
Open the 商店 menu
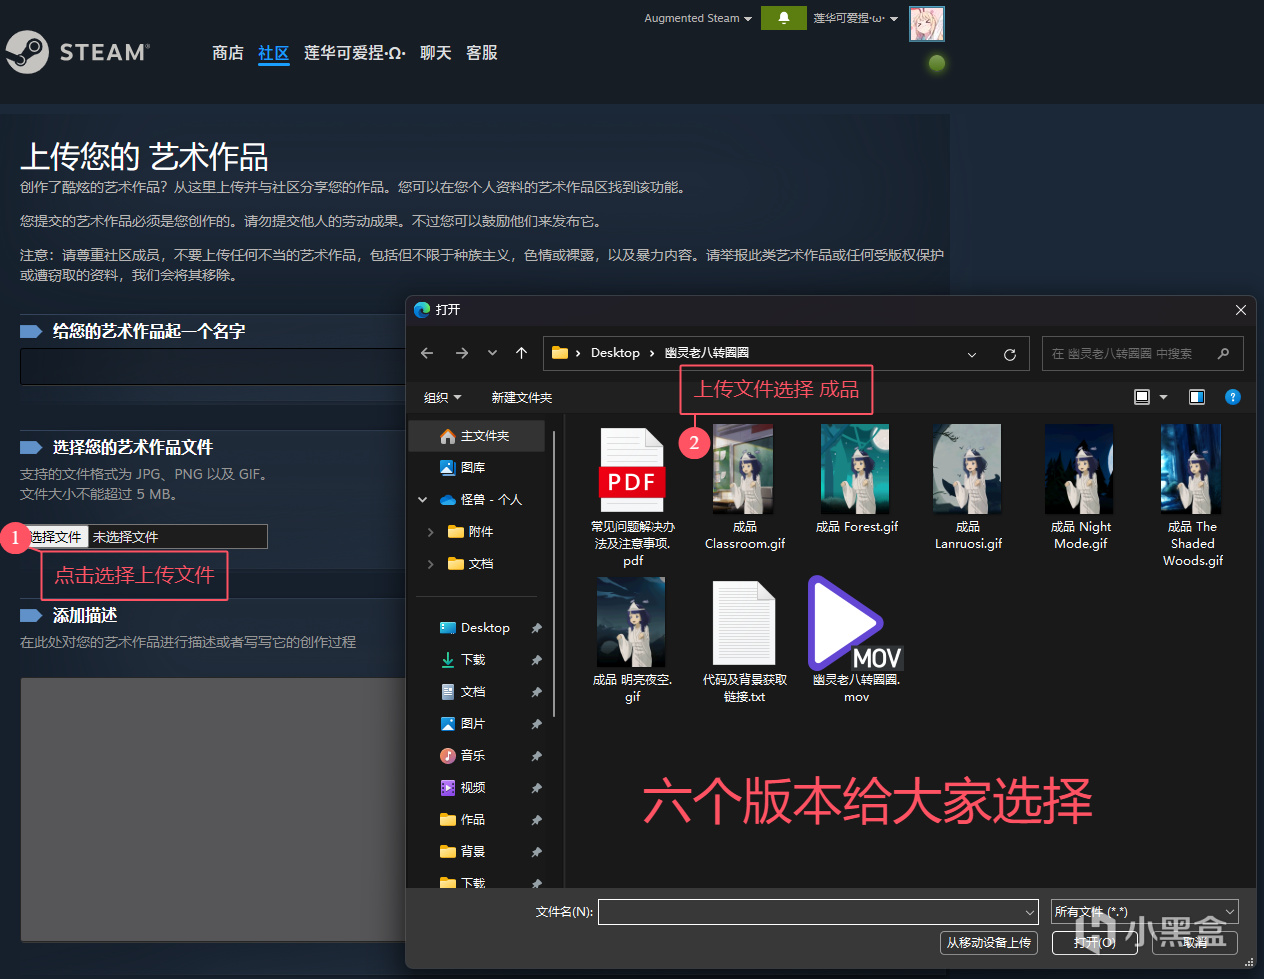(x=228, y=53)
